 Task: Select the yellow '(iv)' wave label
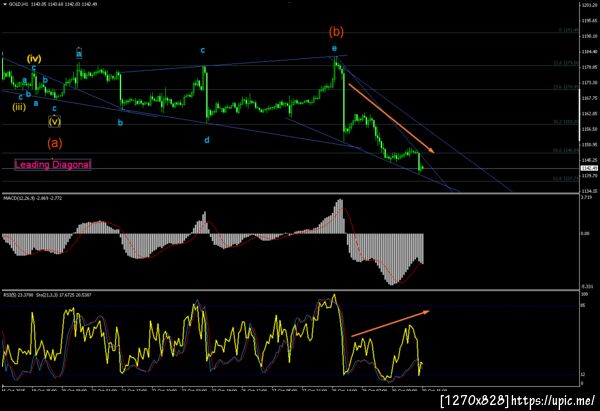click(34, 59)
